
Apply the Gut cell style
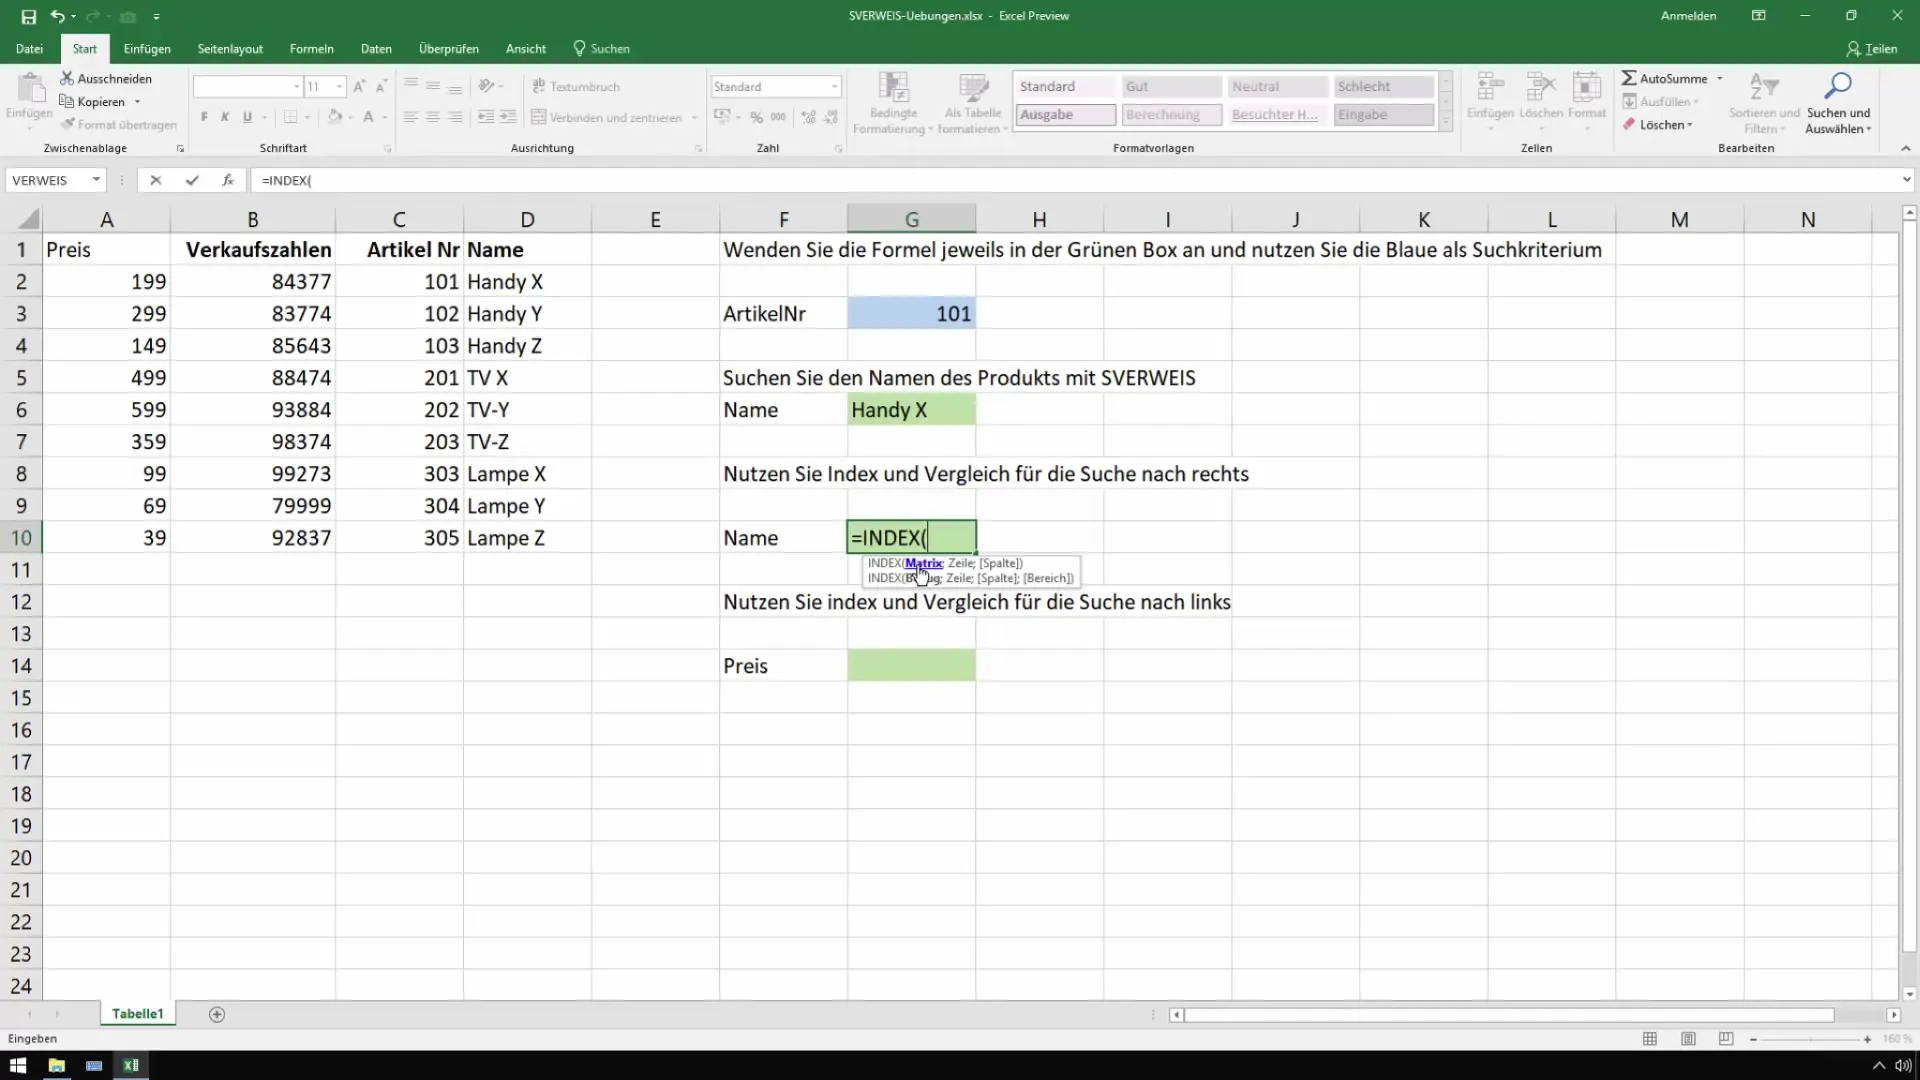pos(1171,87)
